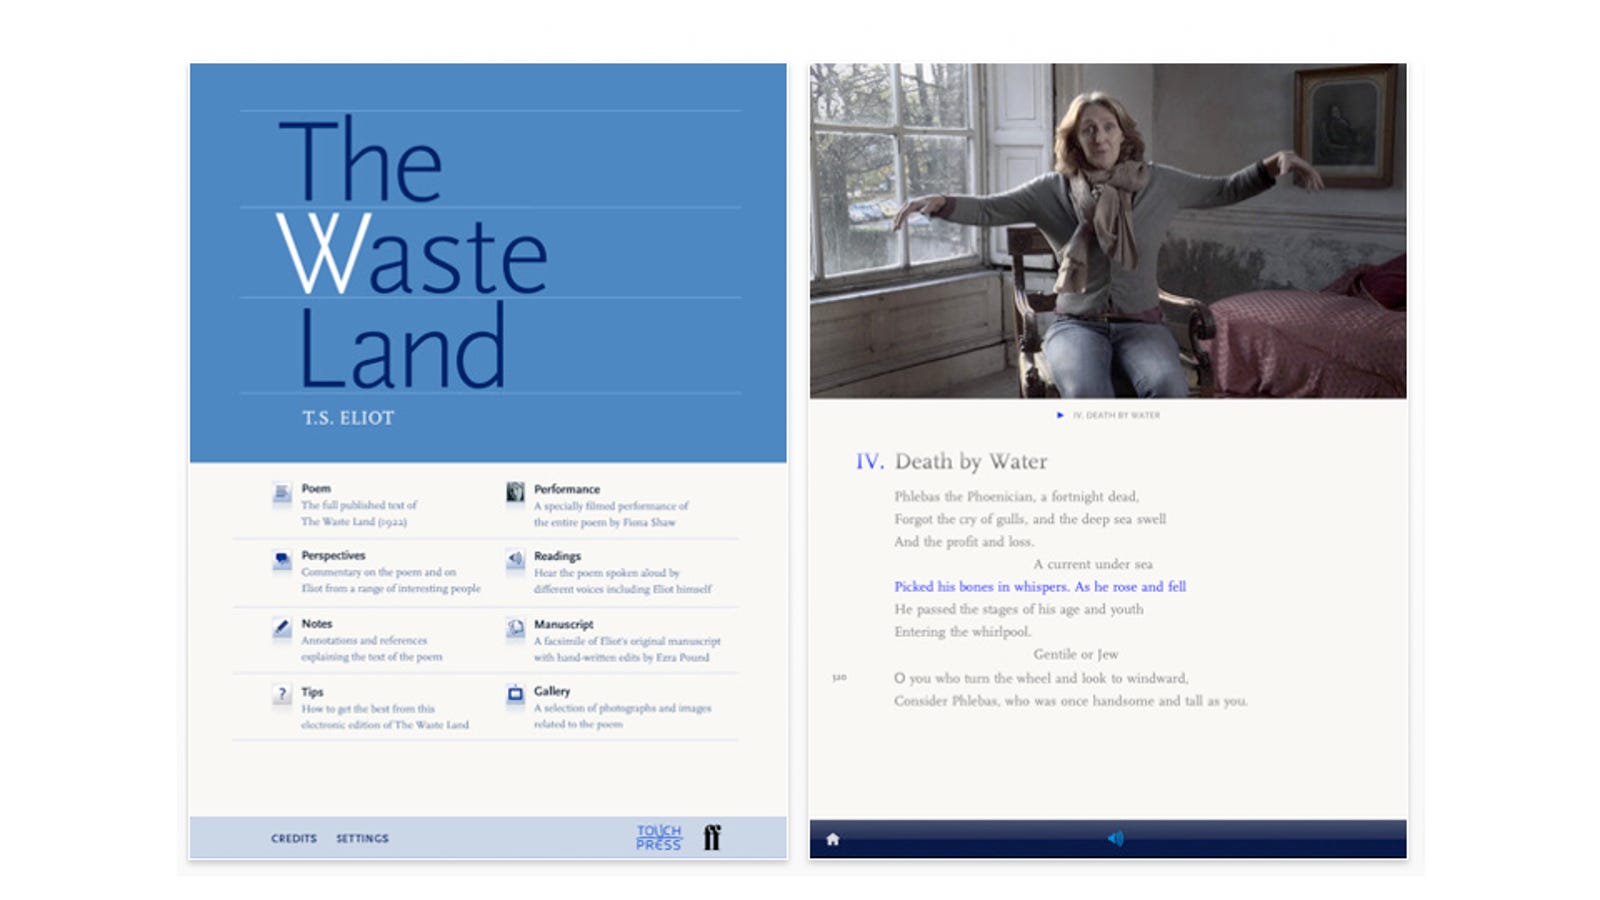Open the Poem section icon

(282, 493)
